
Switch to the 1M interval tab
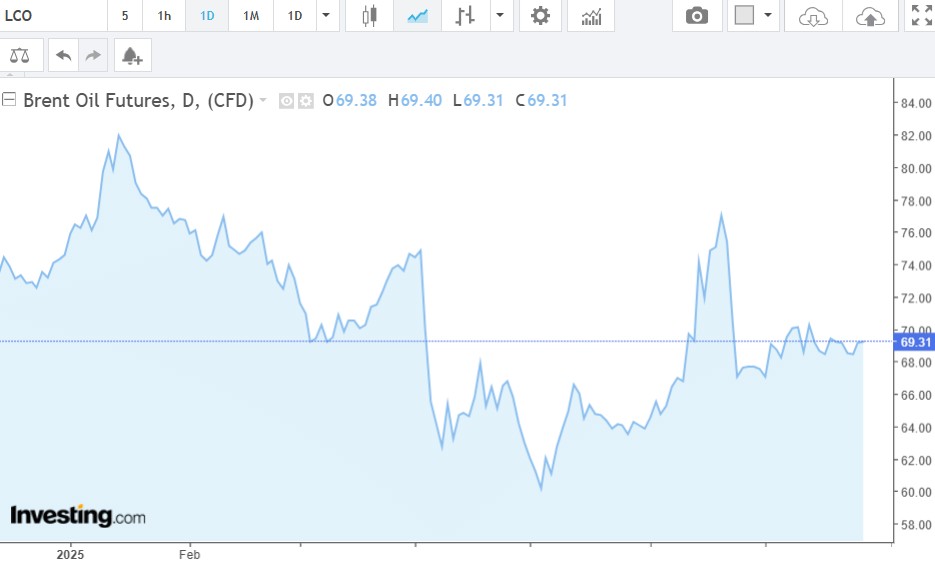coord(251,16)
